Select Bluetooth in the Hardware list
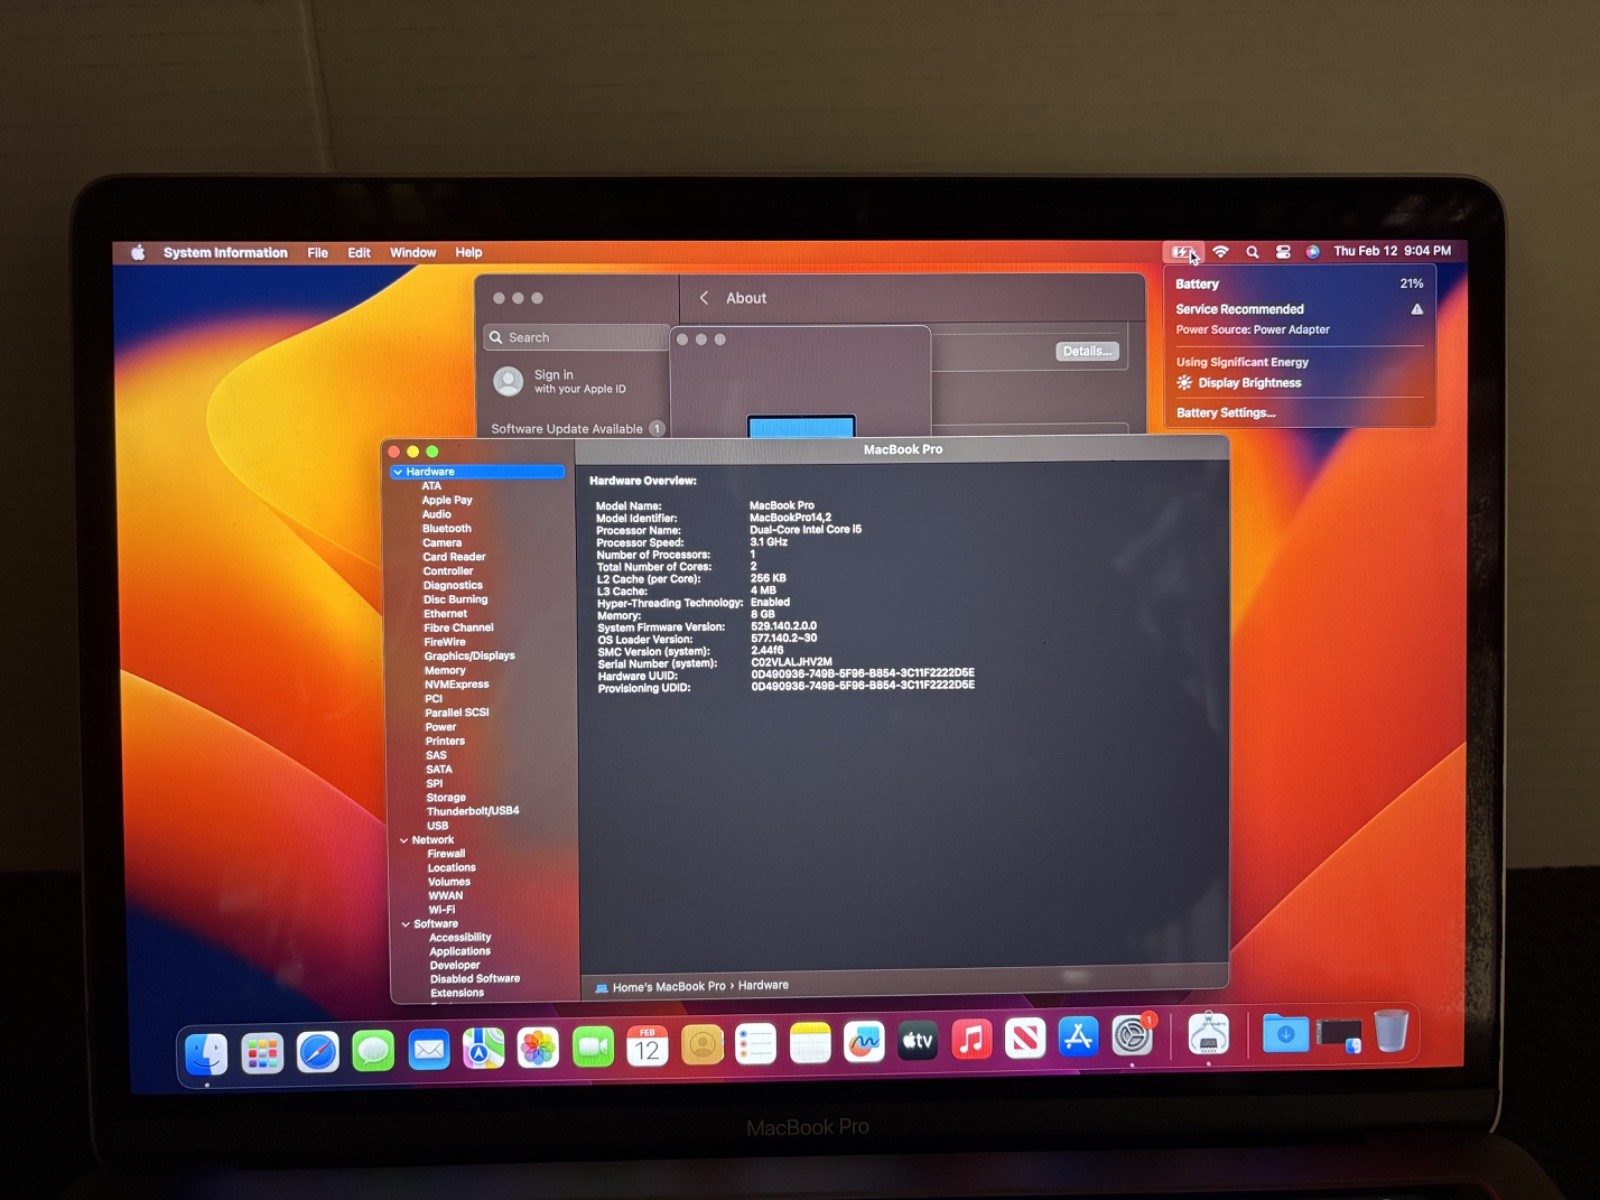Viewport: 1600px width, 1200px height. click(447, 528)
